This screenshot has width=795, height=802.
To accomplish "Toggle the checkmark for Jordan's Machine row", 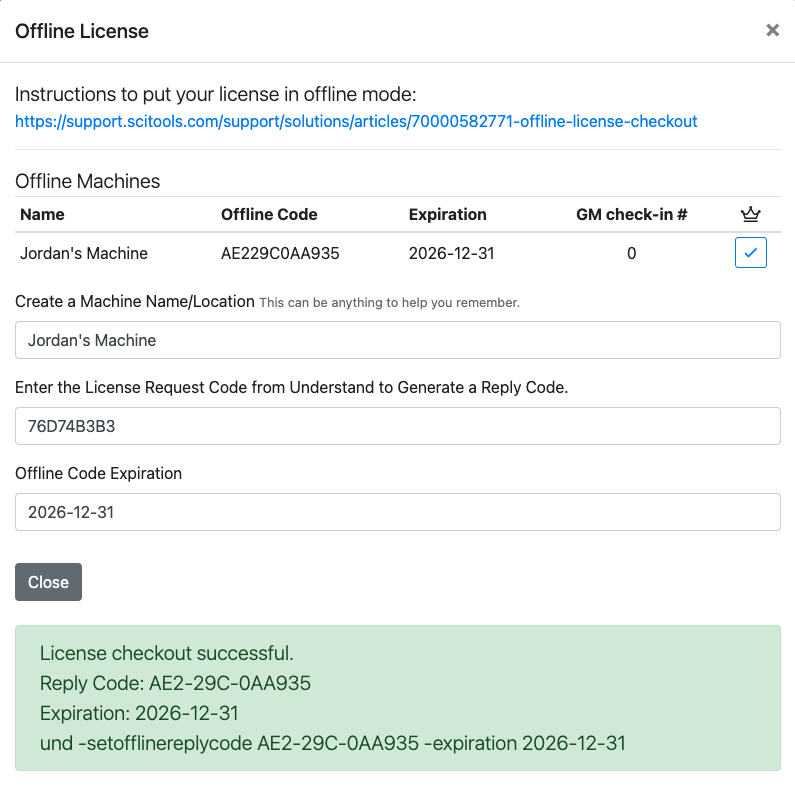I will pyautogui.click(x=750, y=253).
